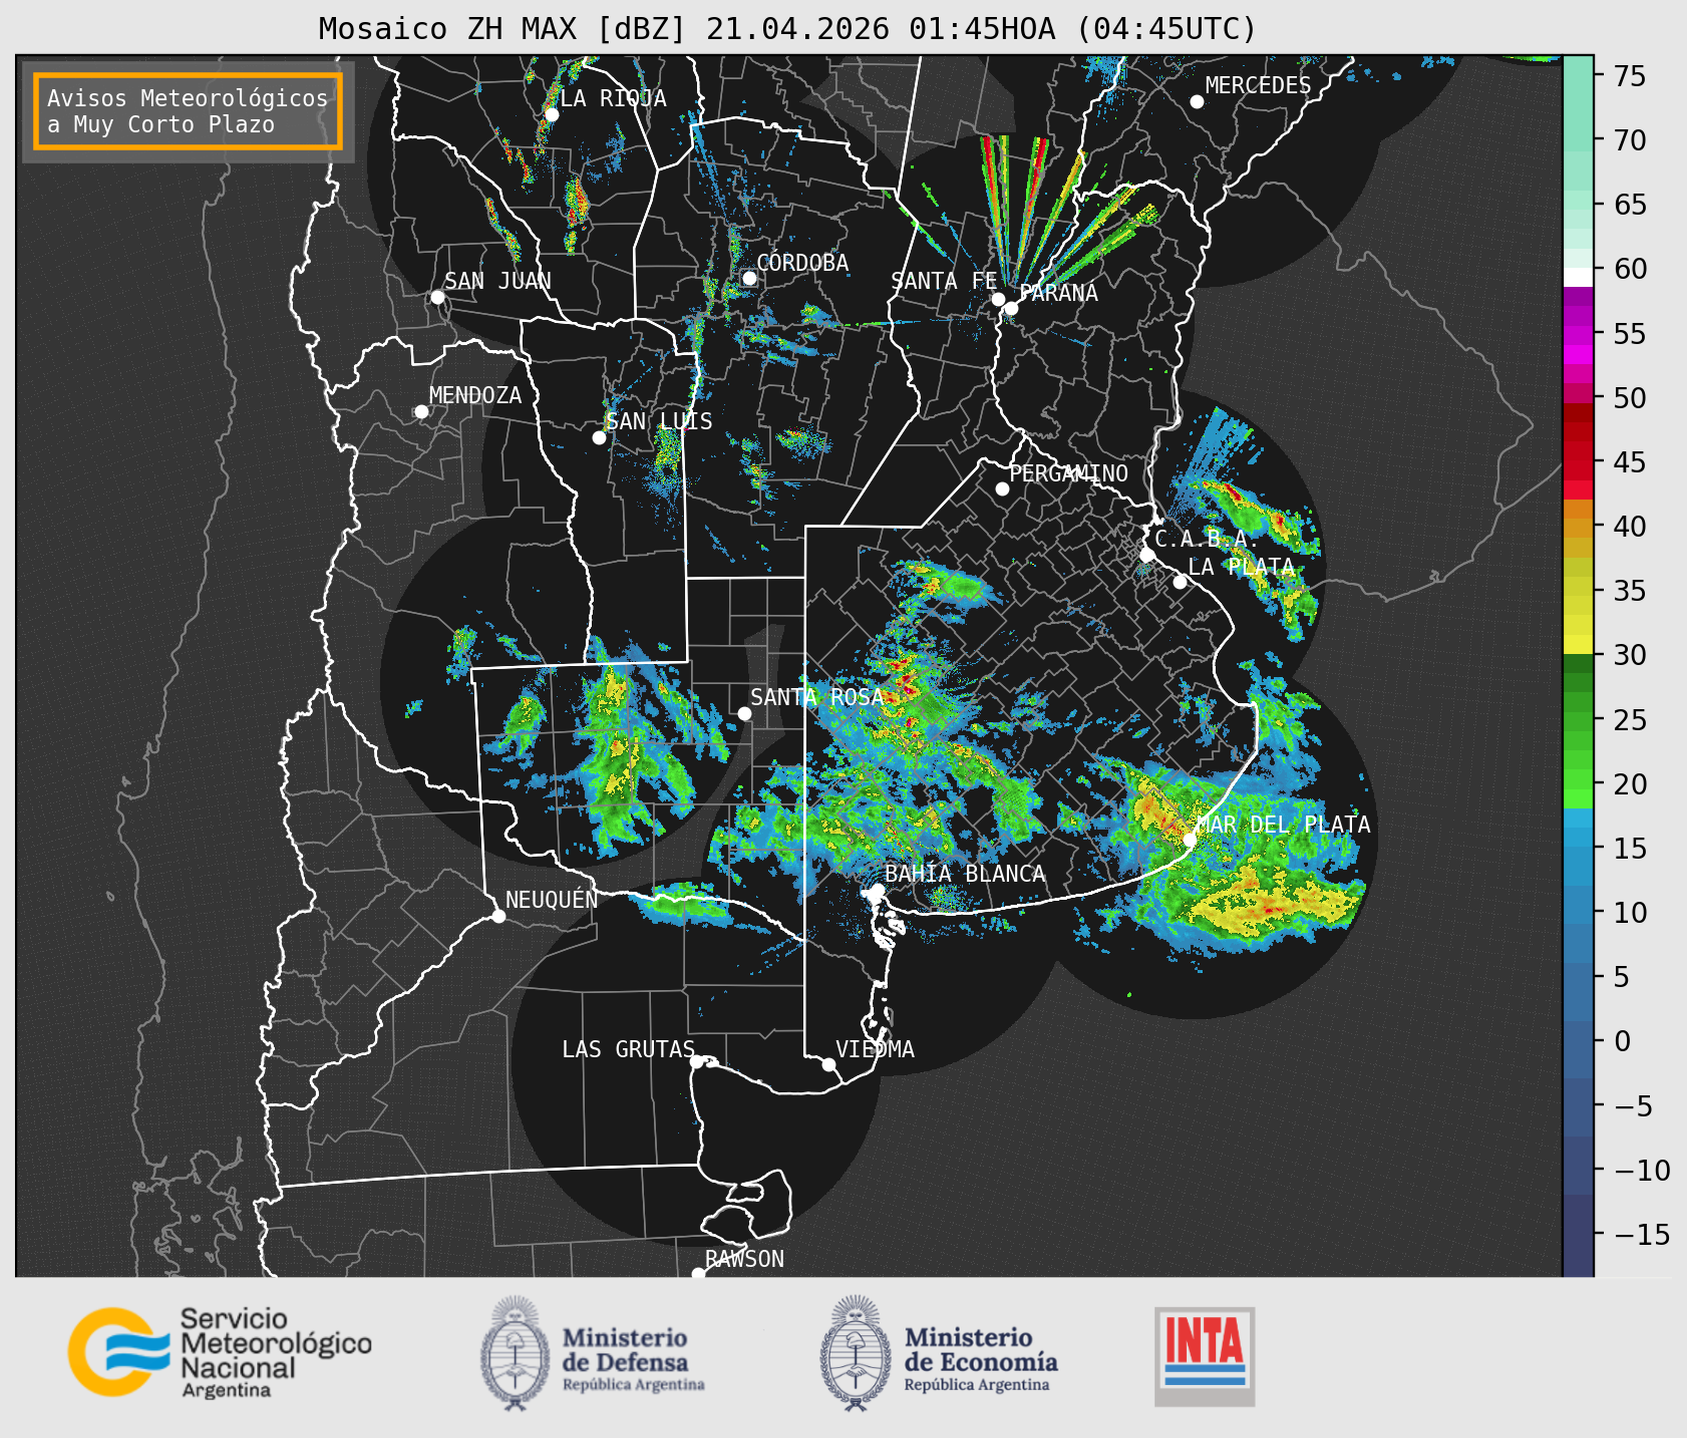Click the yellow radar echo east of Mar del Plata
1687x1438 pixels.
point(1270,900)
